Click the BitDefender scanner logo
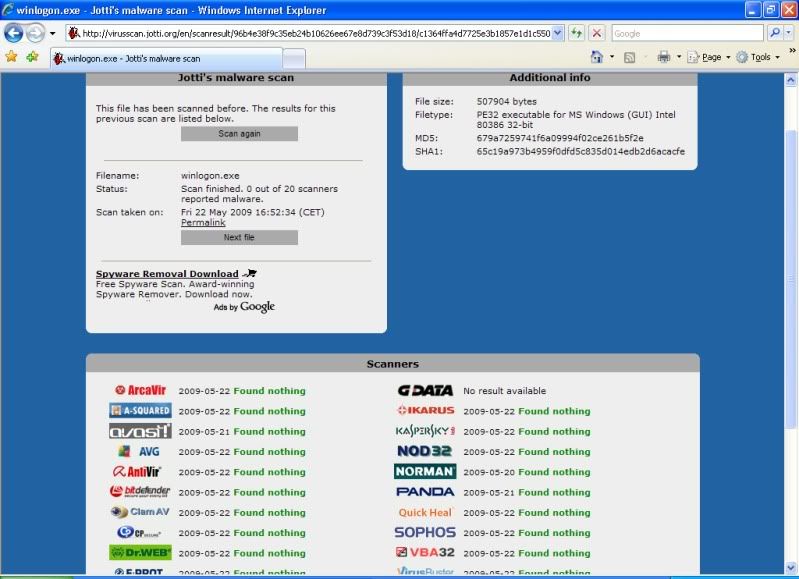The image size is (799, 579). 140,492
